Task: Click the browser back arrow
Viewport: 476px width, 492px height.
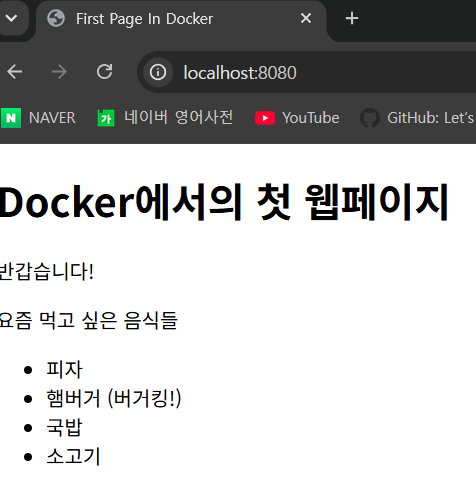Action: [x=14, y=72]
